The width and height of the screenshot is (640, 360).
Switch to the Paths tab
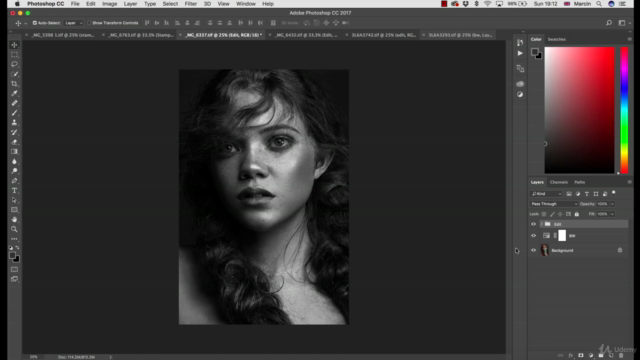(x=580, y=182)
